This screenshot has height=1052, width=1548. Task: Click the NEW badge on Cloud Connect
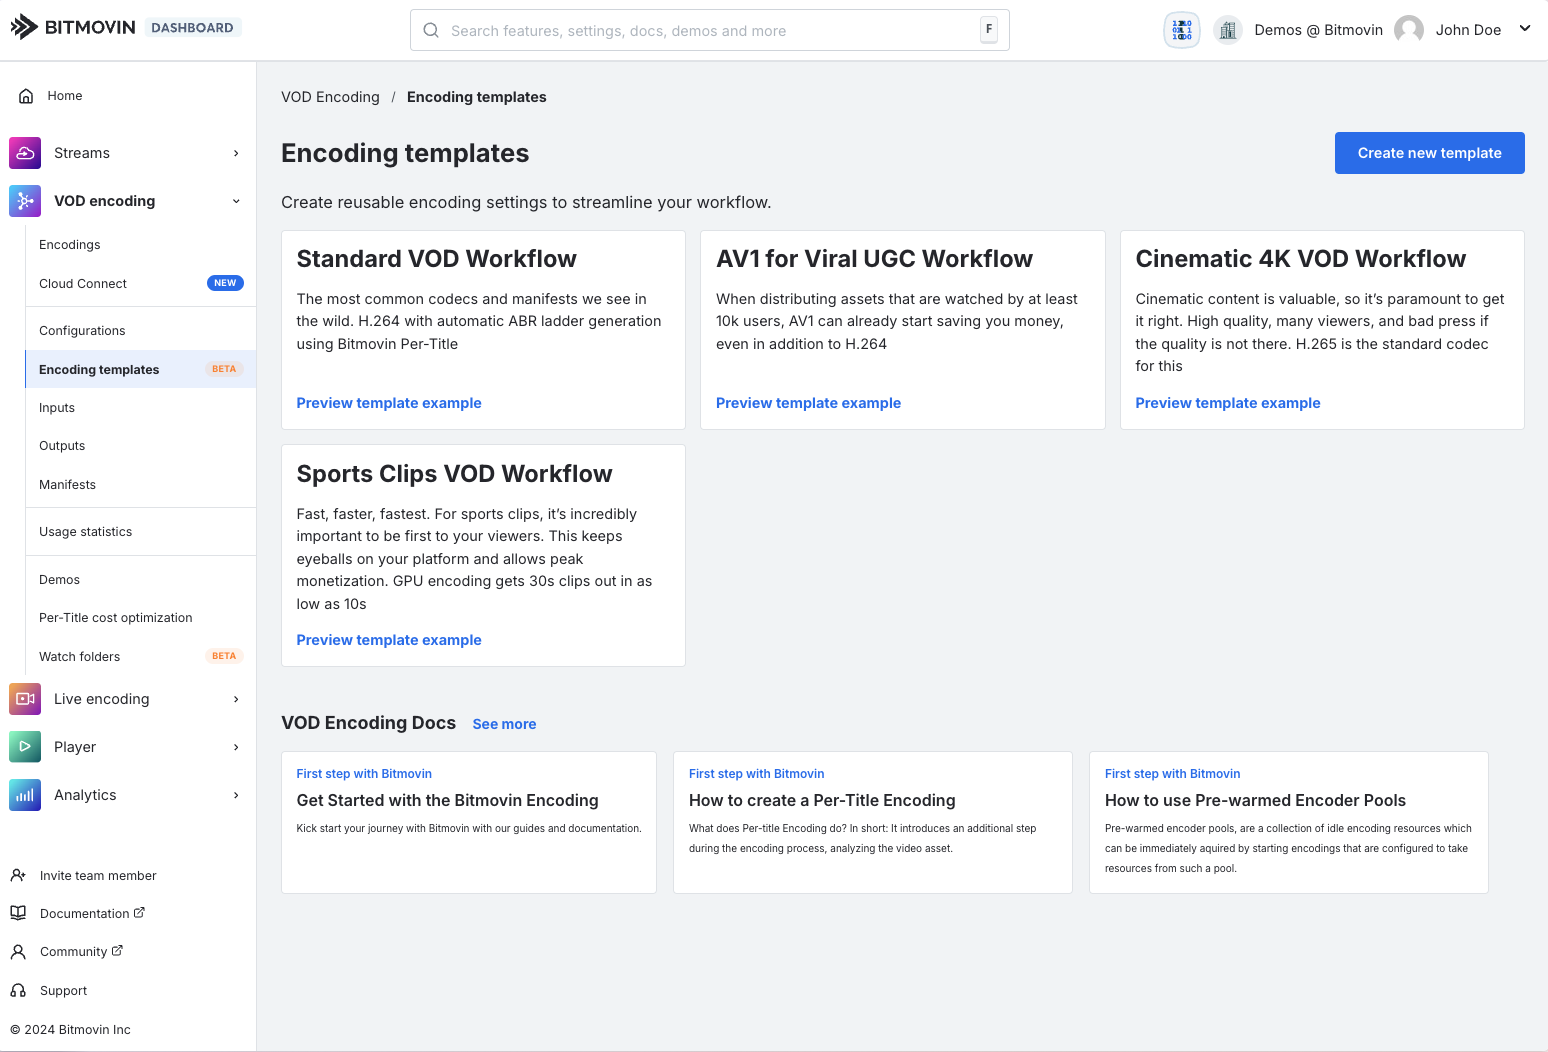pyautogui.click(x=225, y=283)
